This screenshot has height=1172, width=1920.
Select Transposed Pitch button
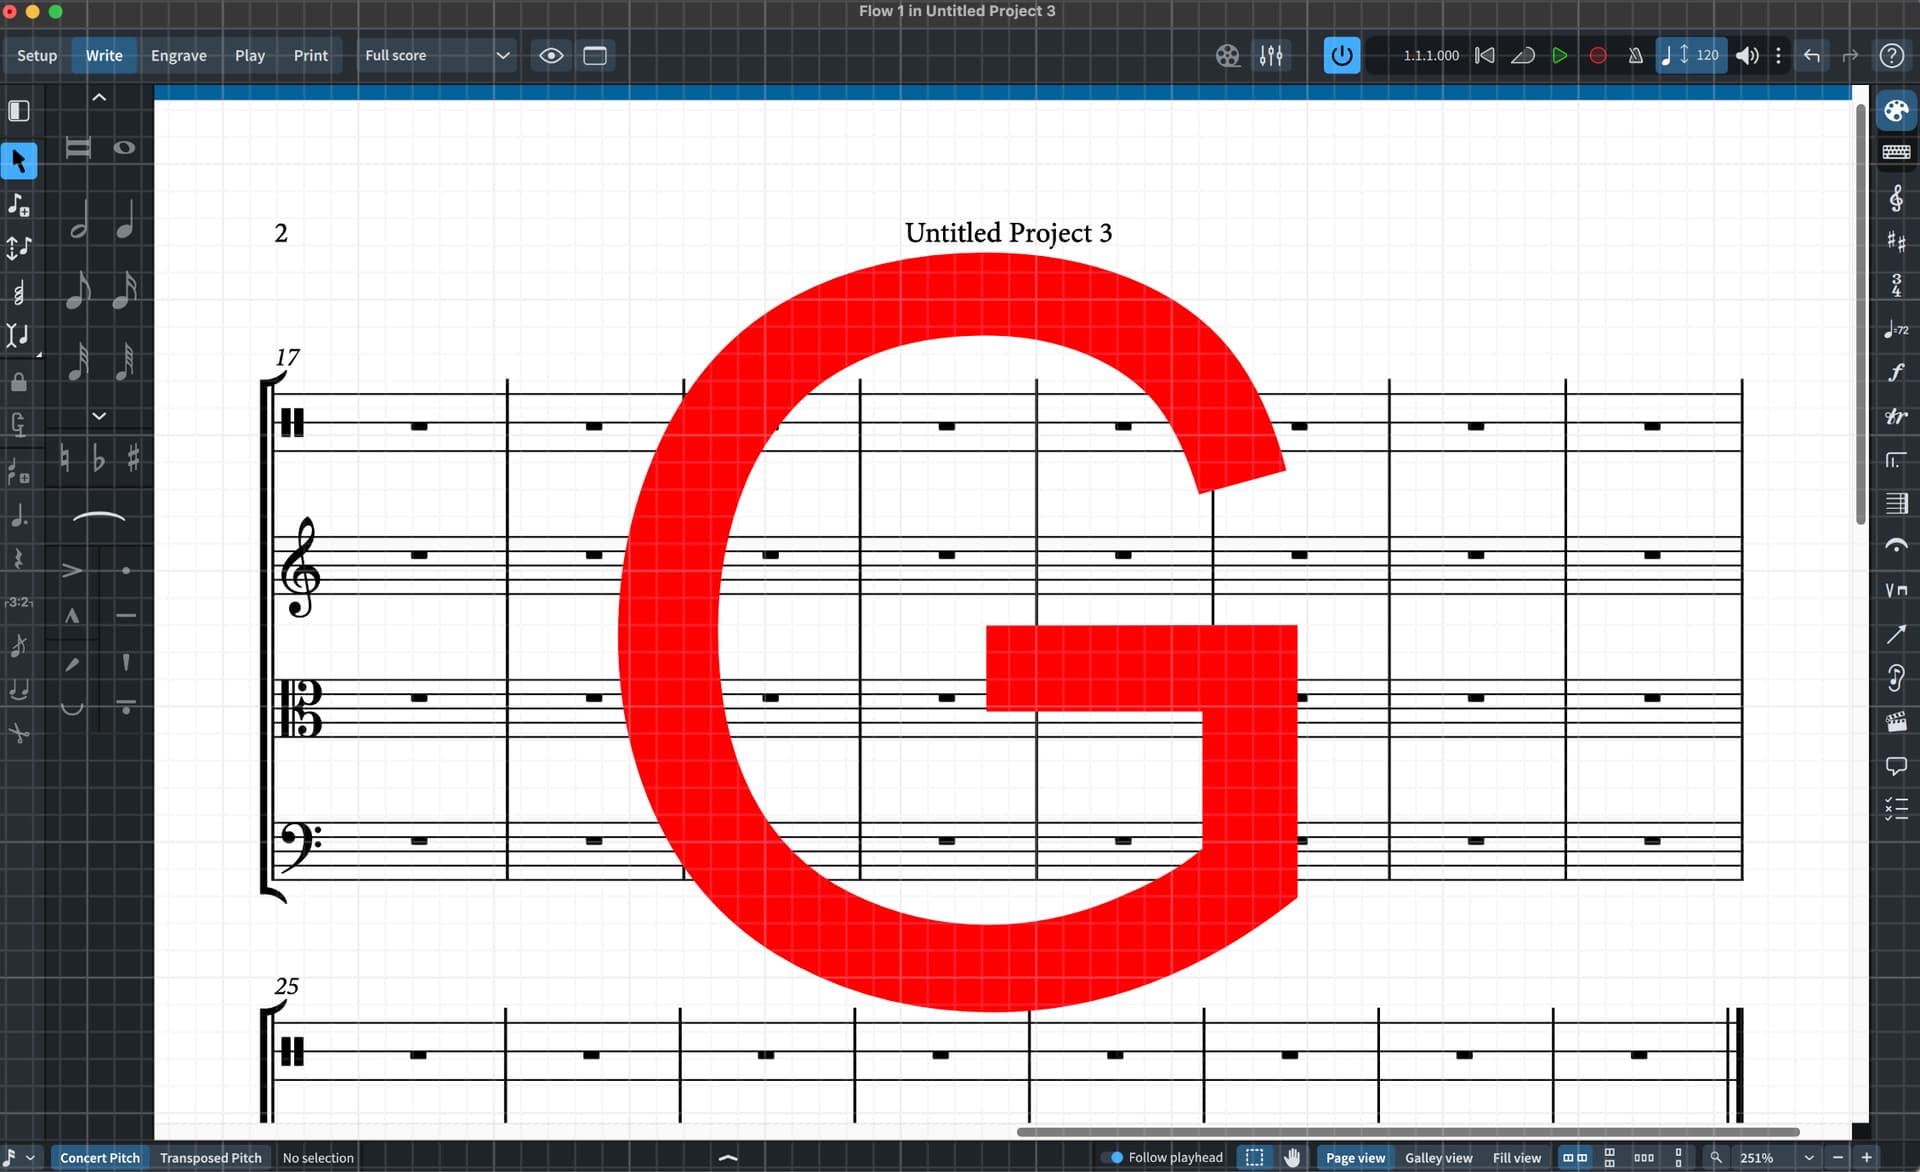tap(210, 1157)
